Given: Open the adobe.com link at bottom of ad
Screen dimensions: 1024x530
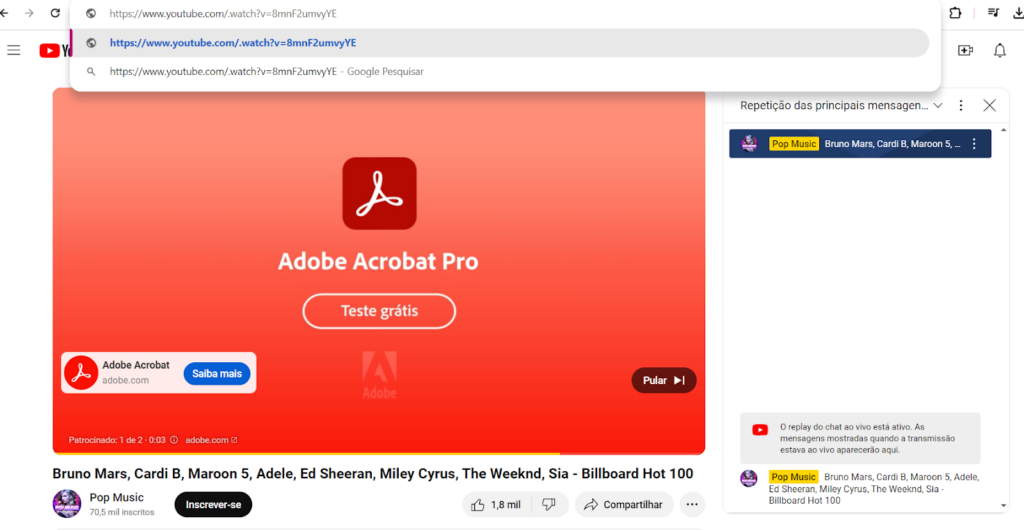Looking at the screenshot, I should pos(211,440).
